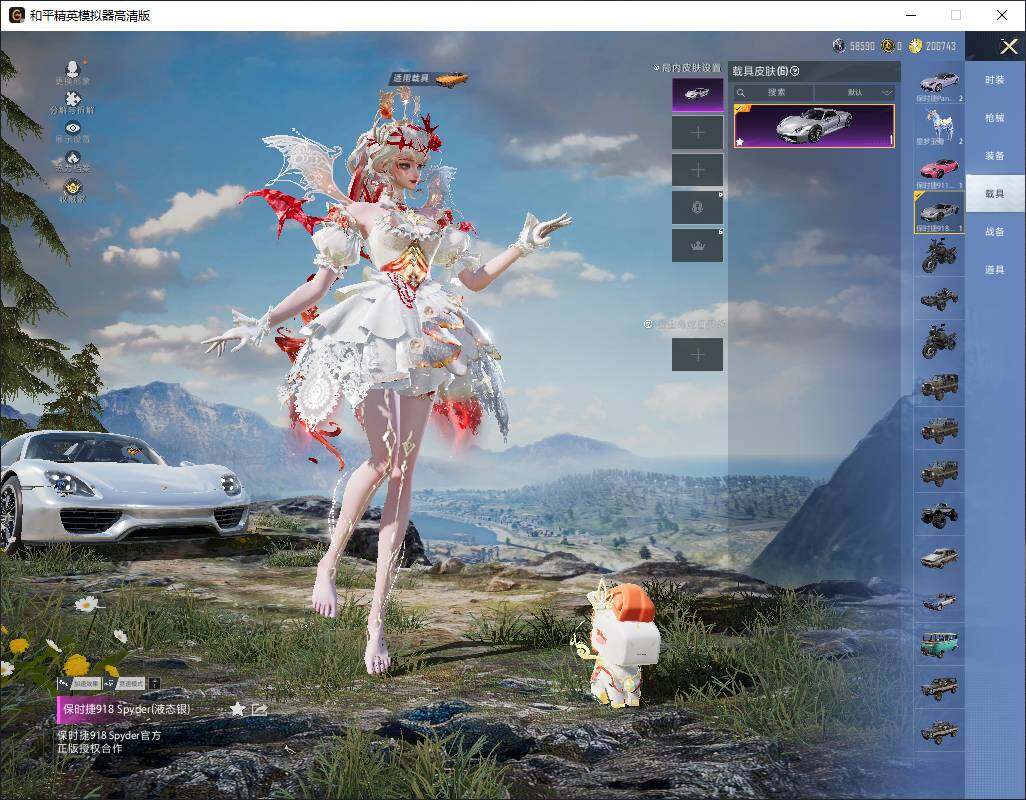Image resolution: width=1026 pixels, height=800 pixels.
Task: Switch to the 战备 tab
Action: pos(995,232)
